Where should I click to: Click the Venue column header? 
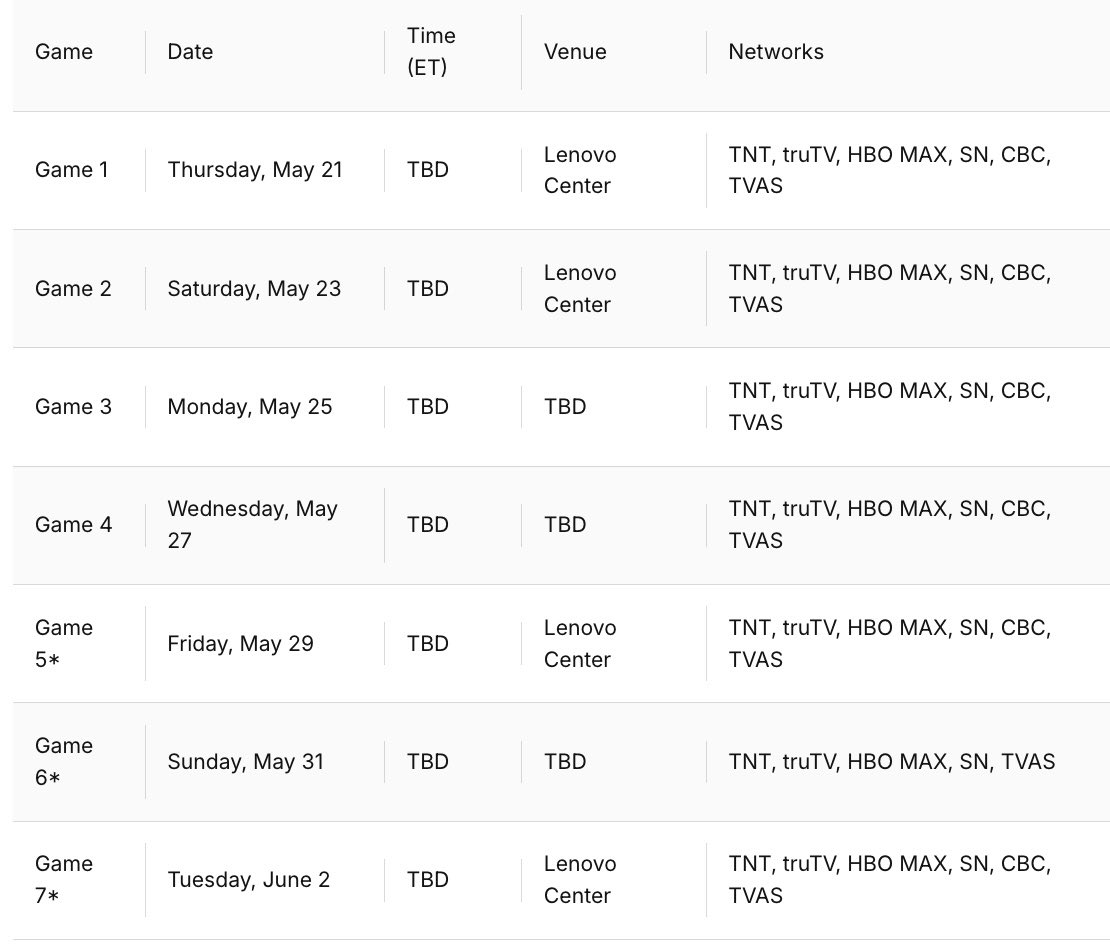pyautogui.click(x=575, y=52)
